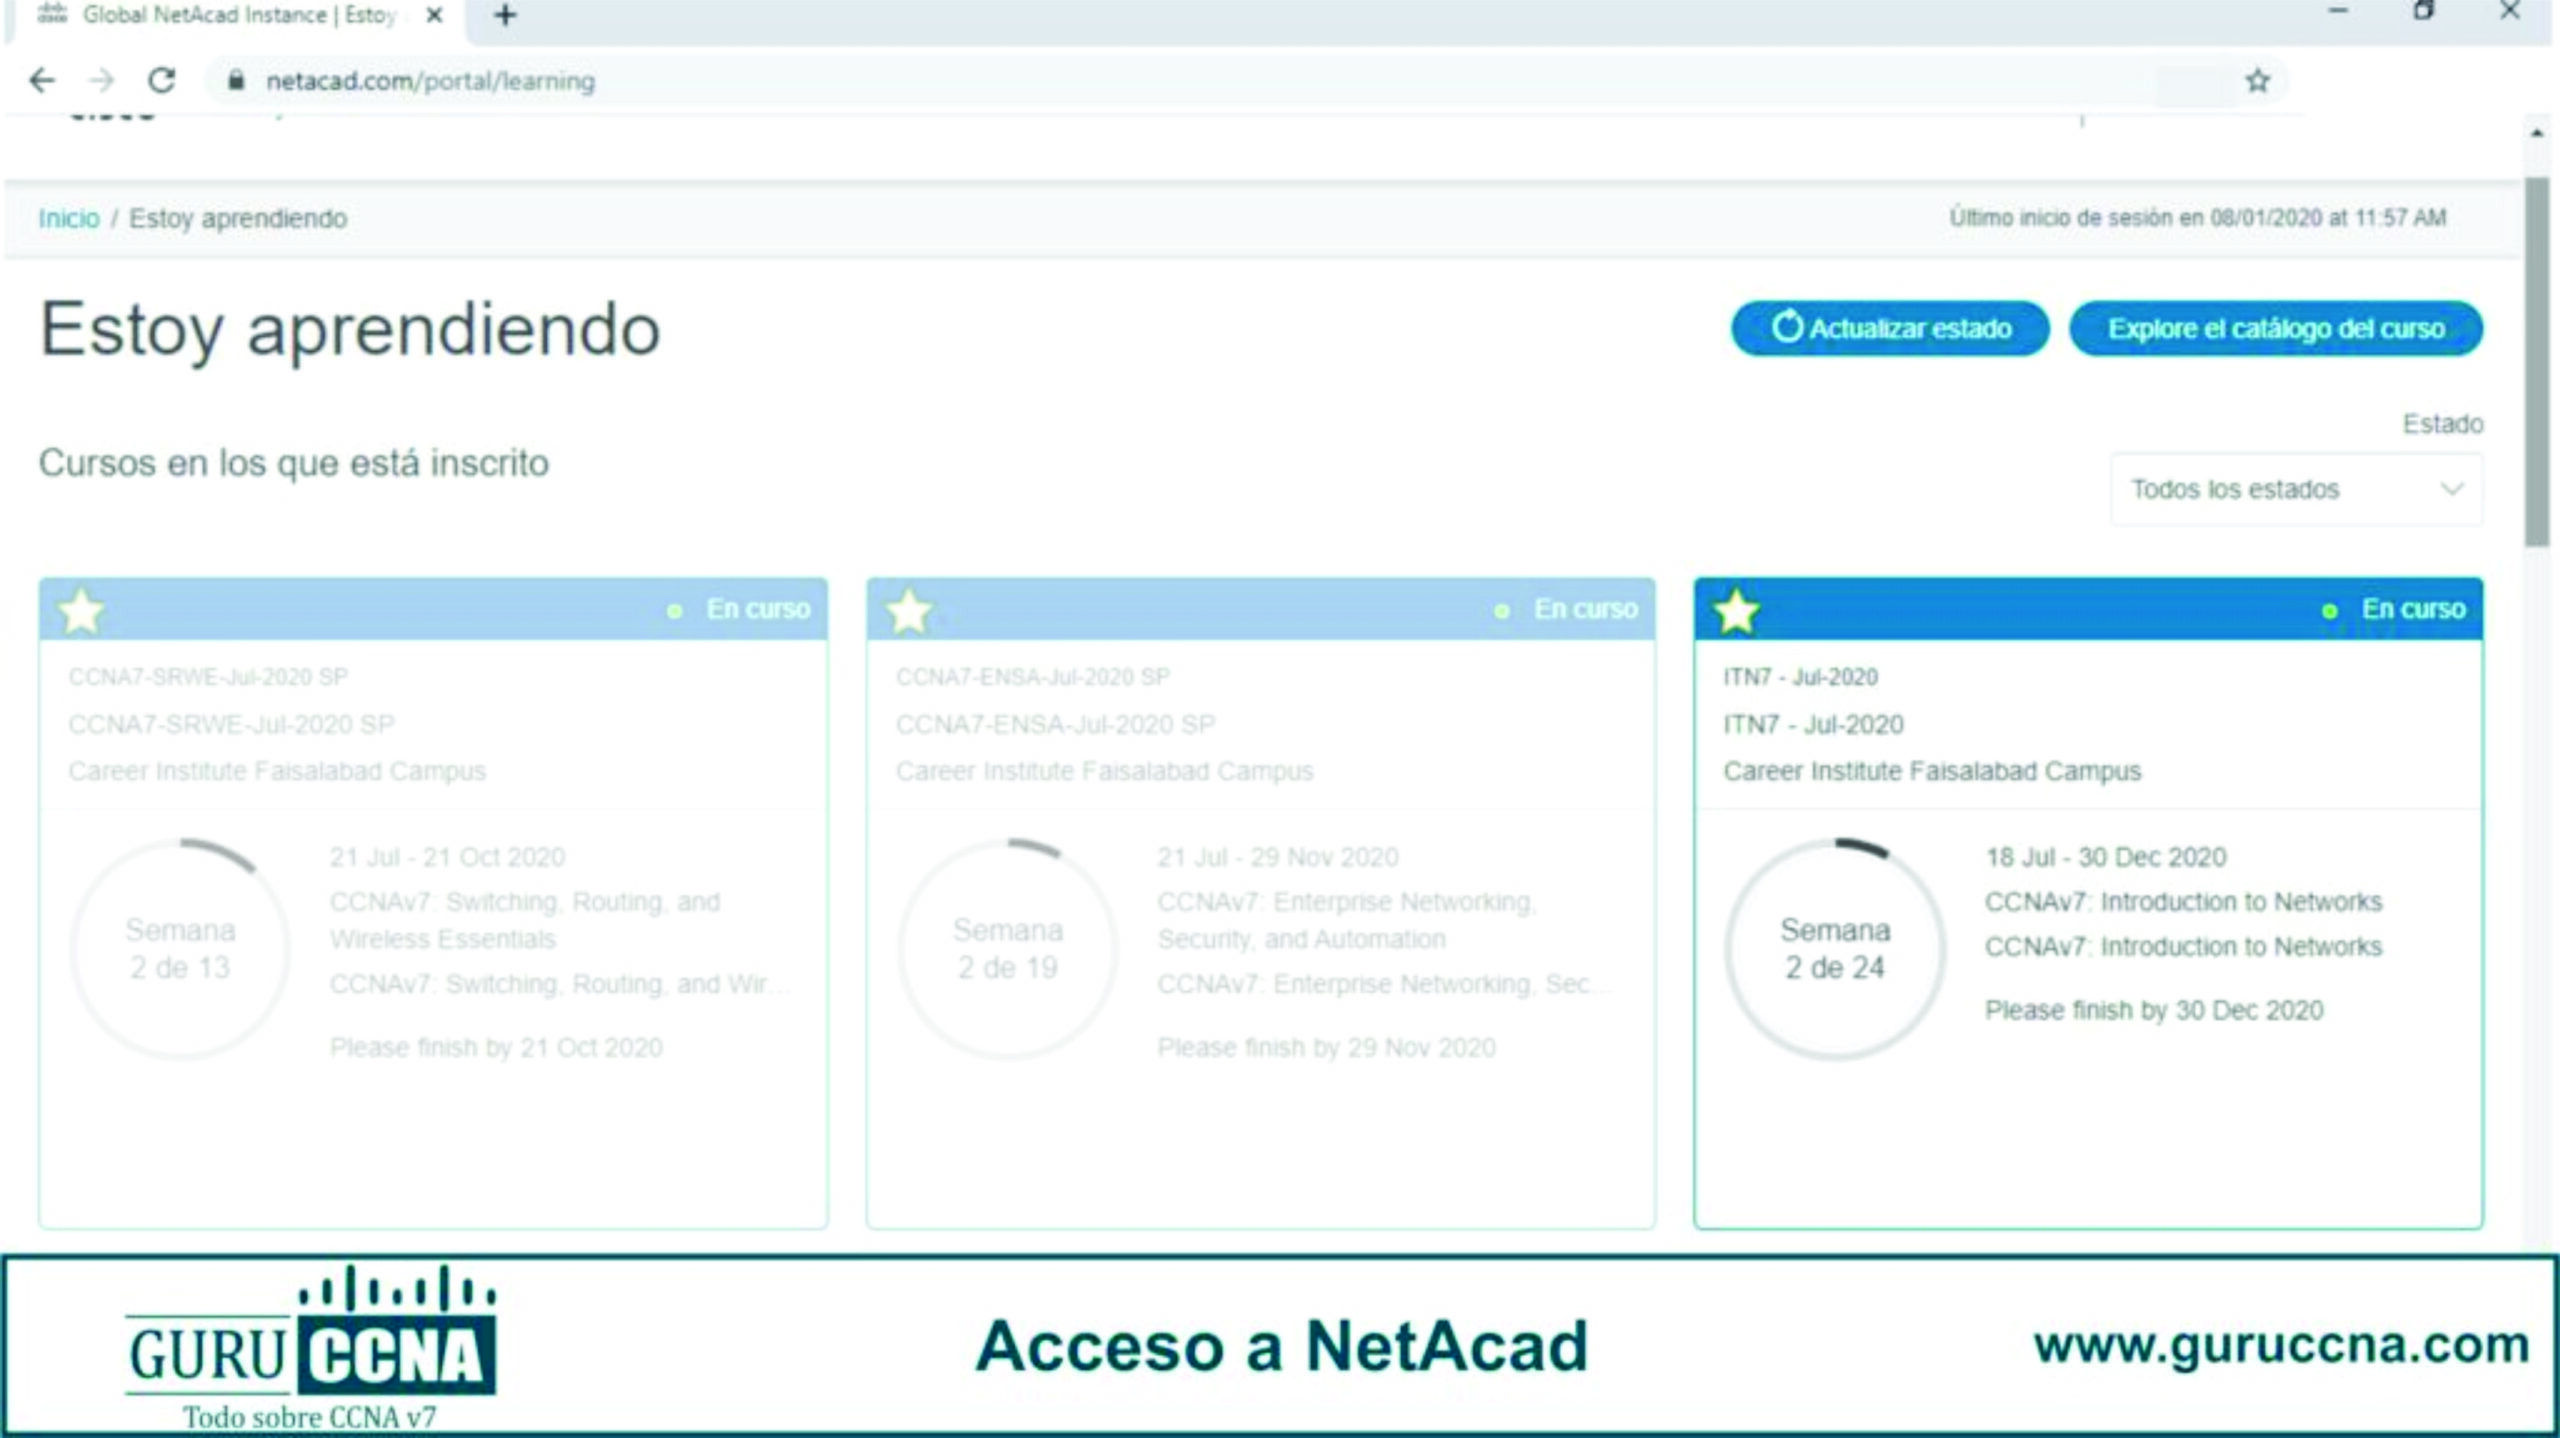Click En curso status on CCNA7-SRWE card
The height and width of the screenshot is (1438, 2560).
click(757, 609)
